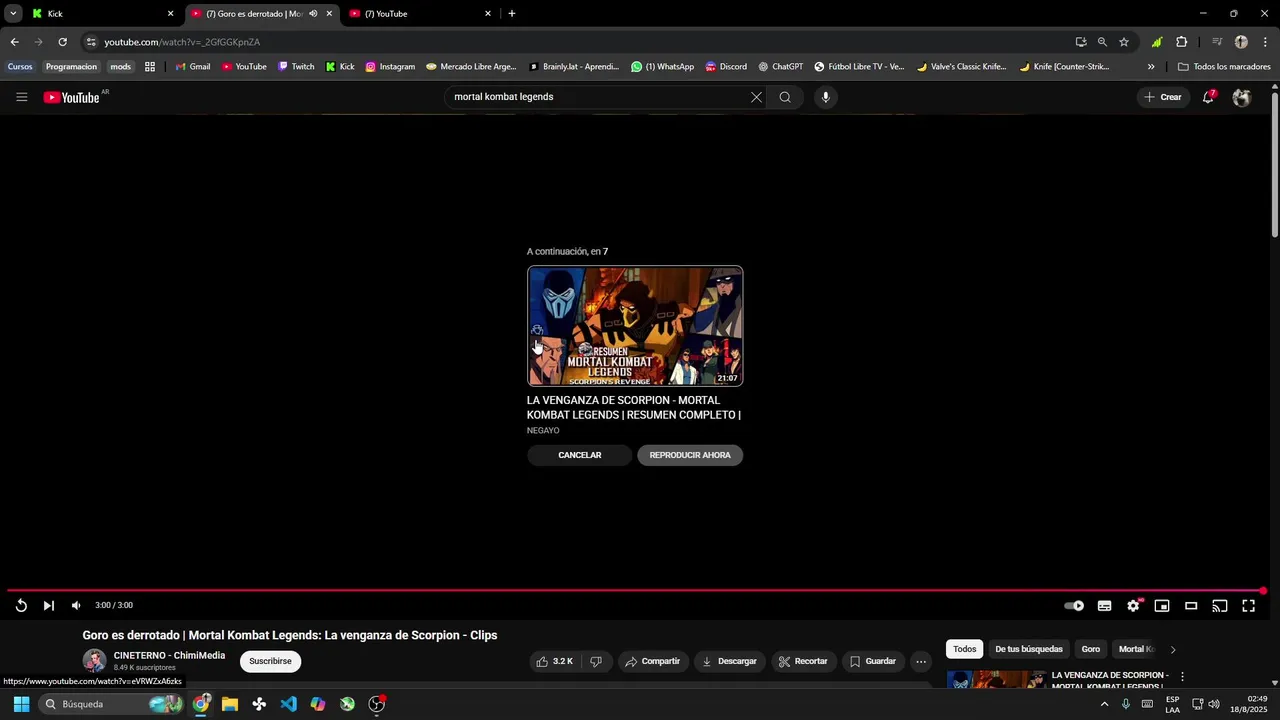Open the LA VENGANZA DE SCORPION title link
1280x720 pixels.
(x=634, y=407)
